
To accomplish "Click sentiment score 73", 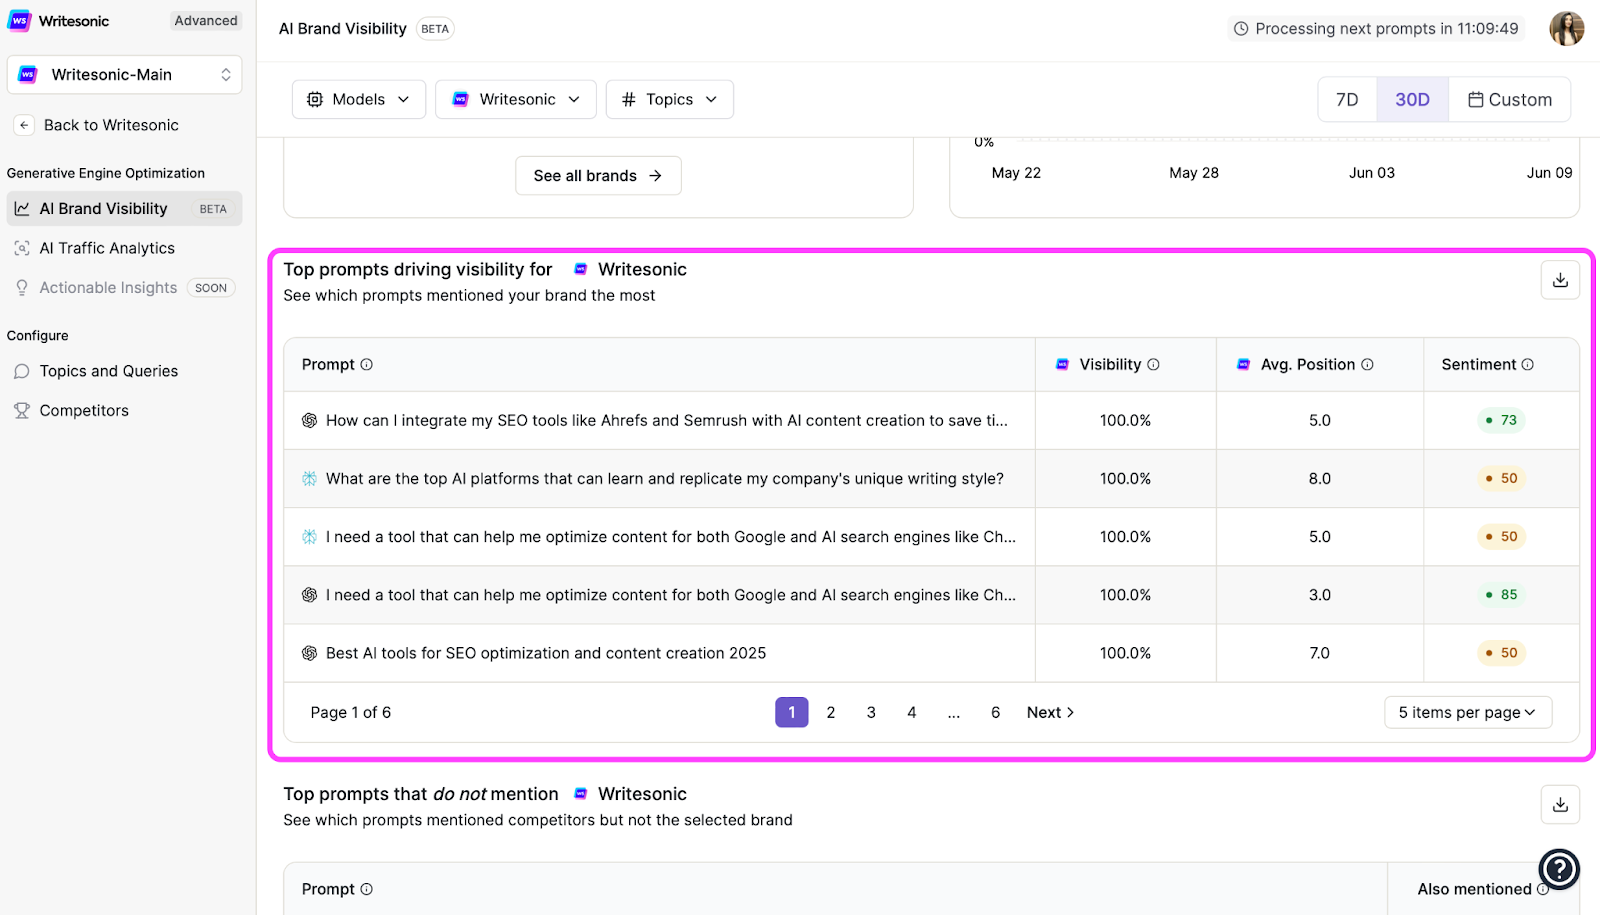I will [x=1501, y=421].
